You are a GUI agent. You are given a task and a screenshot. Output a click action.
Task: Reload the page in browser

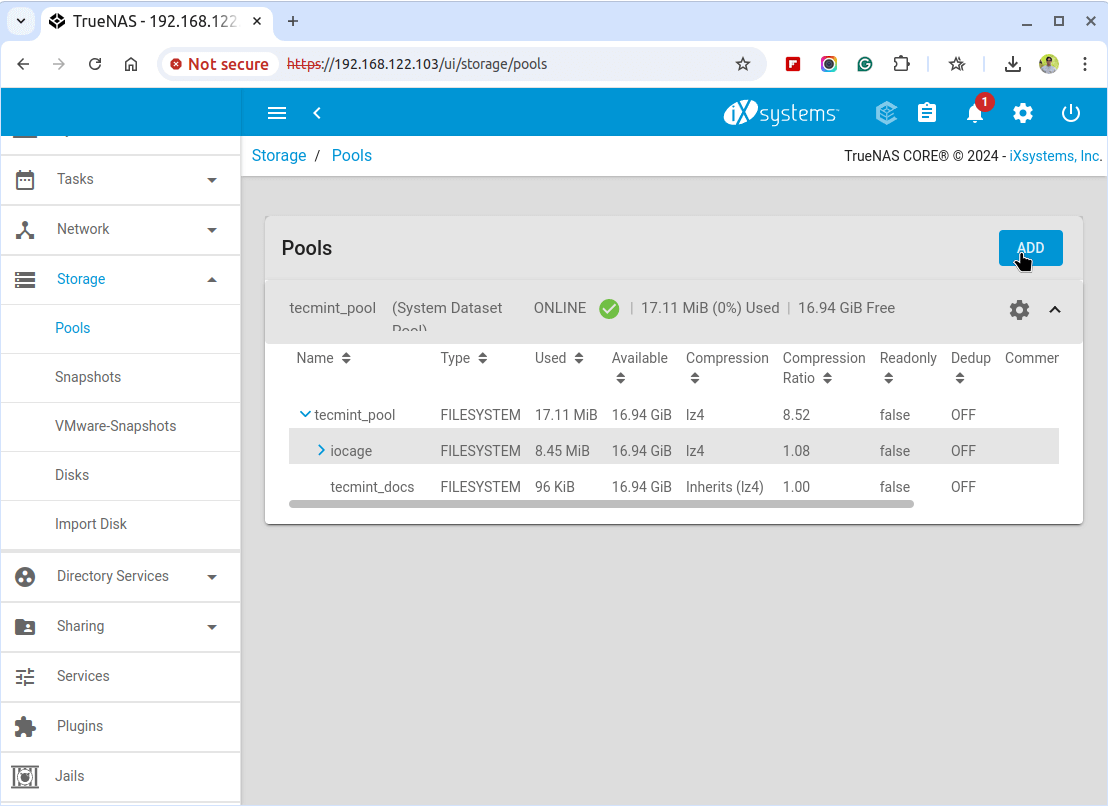[x=95, y=64]
